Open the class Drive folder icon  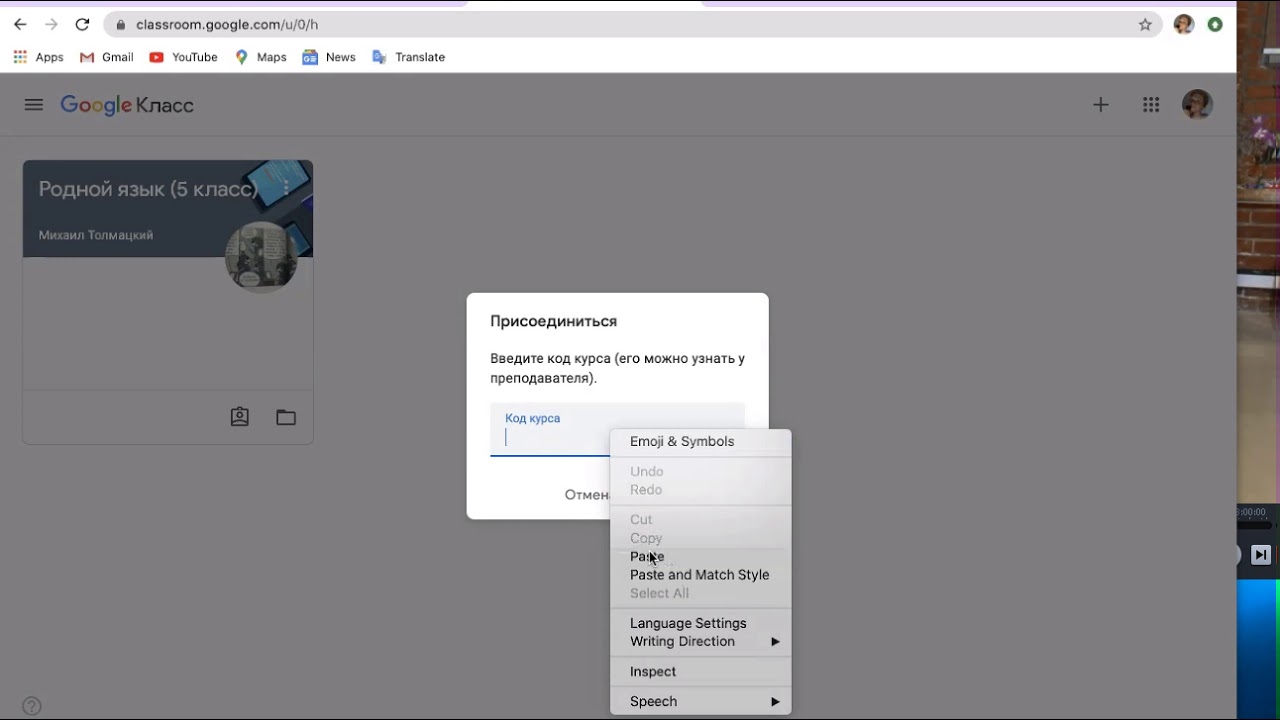tap(286, 417)
